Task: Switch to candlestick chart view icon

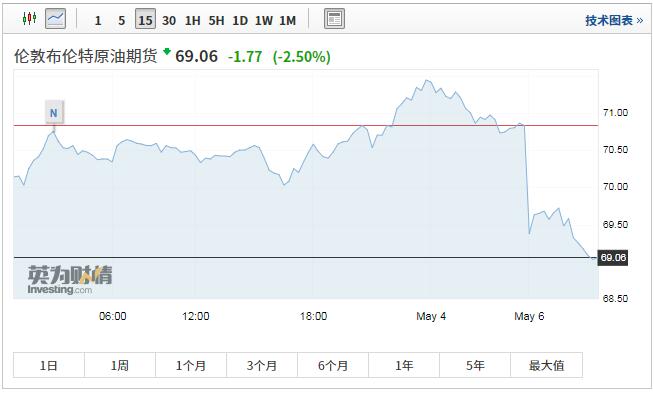Action: point(29,19)
